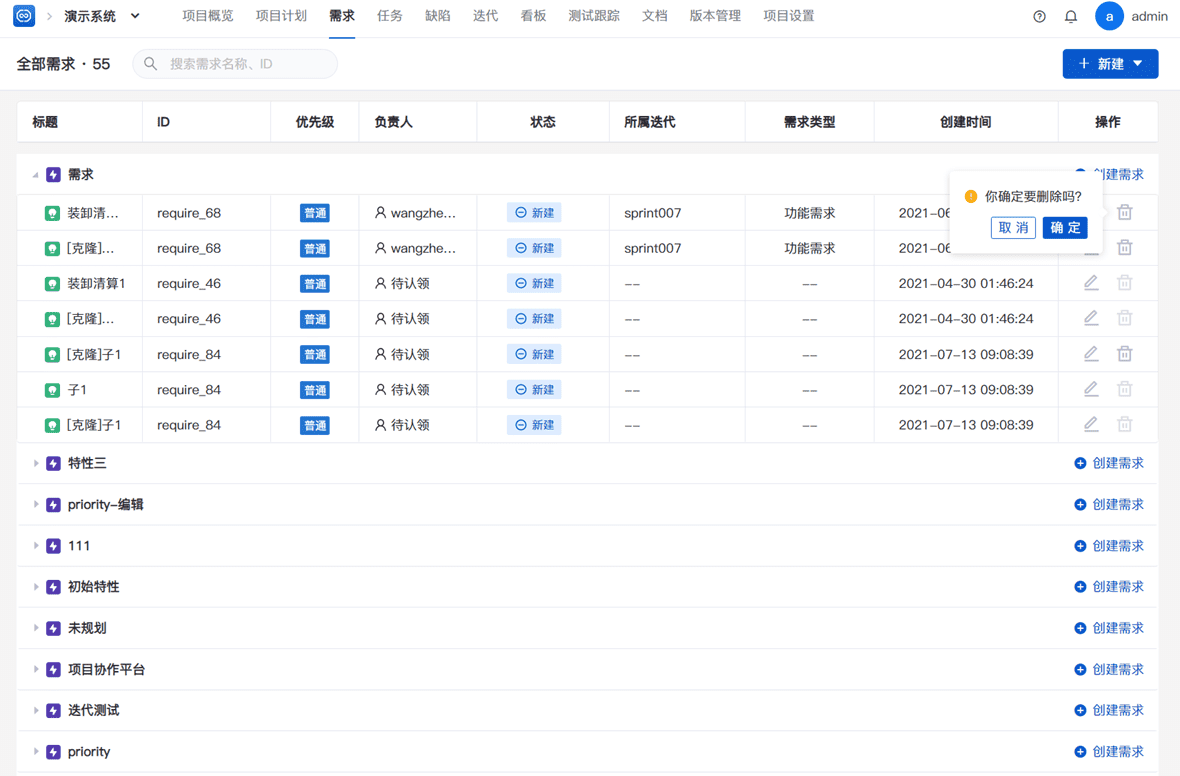Click the trash icon for 子1 row

pos(1124,389)
